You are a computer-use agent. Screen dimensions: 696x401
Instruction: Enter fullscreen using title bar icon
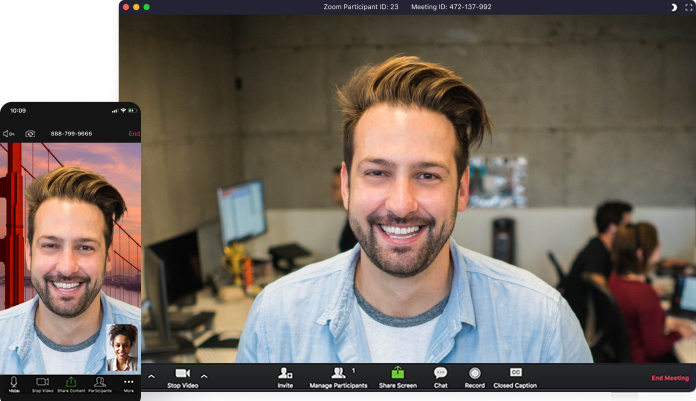tap(689, 7)
